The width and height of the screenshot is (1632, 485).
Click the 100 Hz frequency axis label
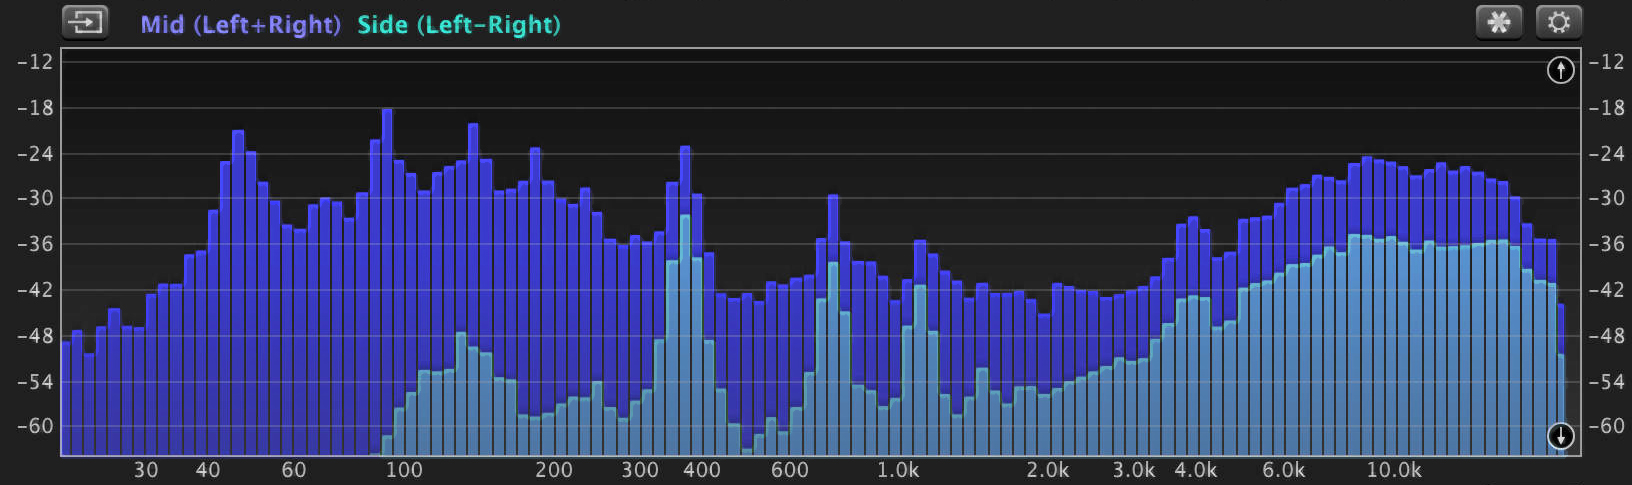point(404,470)
